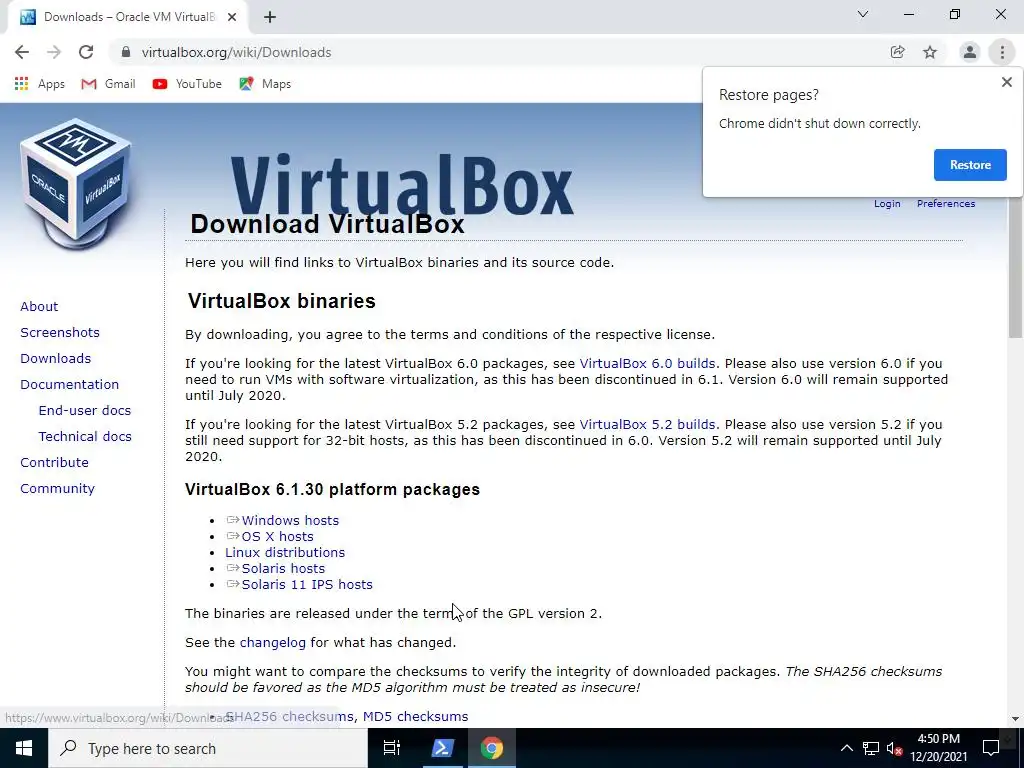The height and width of the screenshot is (768, 1024).
Task: Open Gmail bookmark
Action: coord(108,84)
